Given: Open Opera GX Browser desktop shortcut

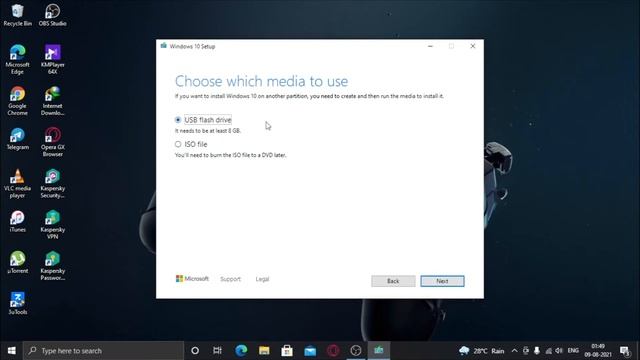Looking at the screenshot, I should [x=53, y=142].
